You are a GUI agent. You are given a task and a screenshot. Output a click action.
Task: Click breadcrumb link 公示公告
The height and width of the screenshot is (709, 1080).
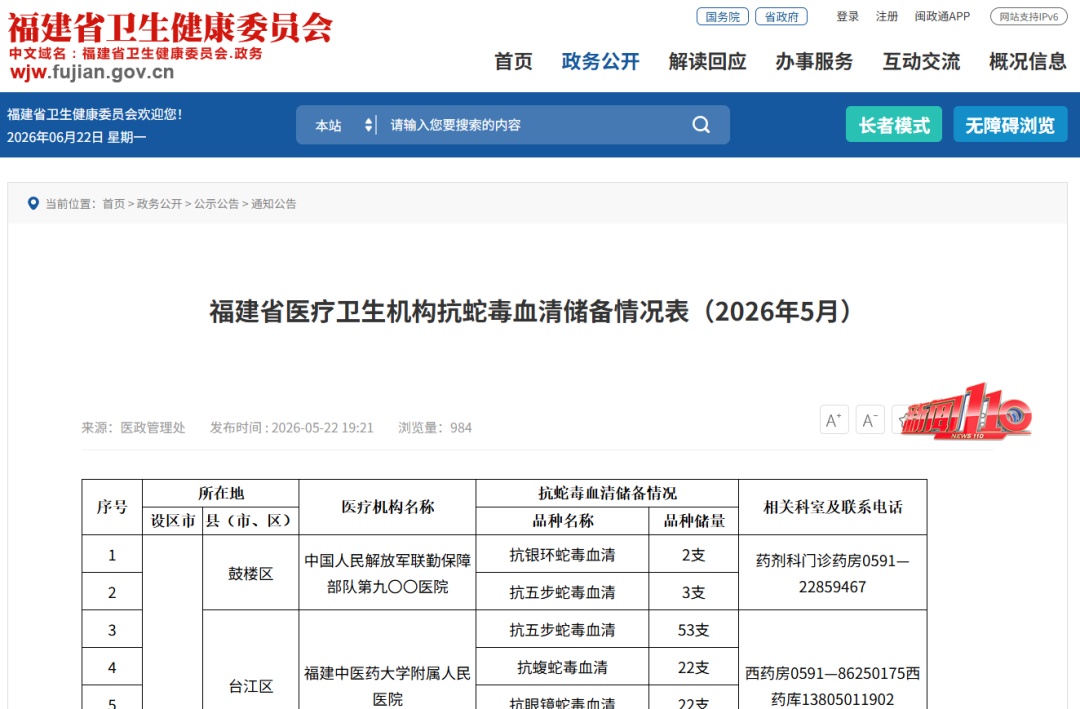[x=216, y=204]
